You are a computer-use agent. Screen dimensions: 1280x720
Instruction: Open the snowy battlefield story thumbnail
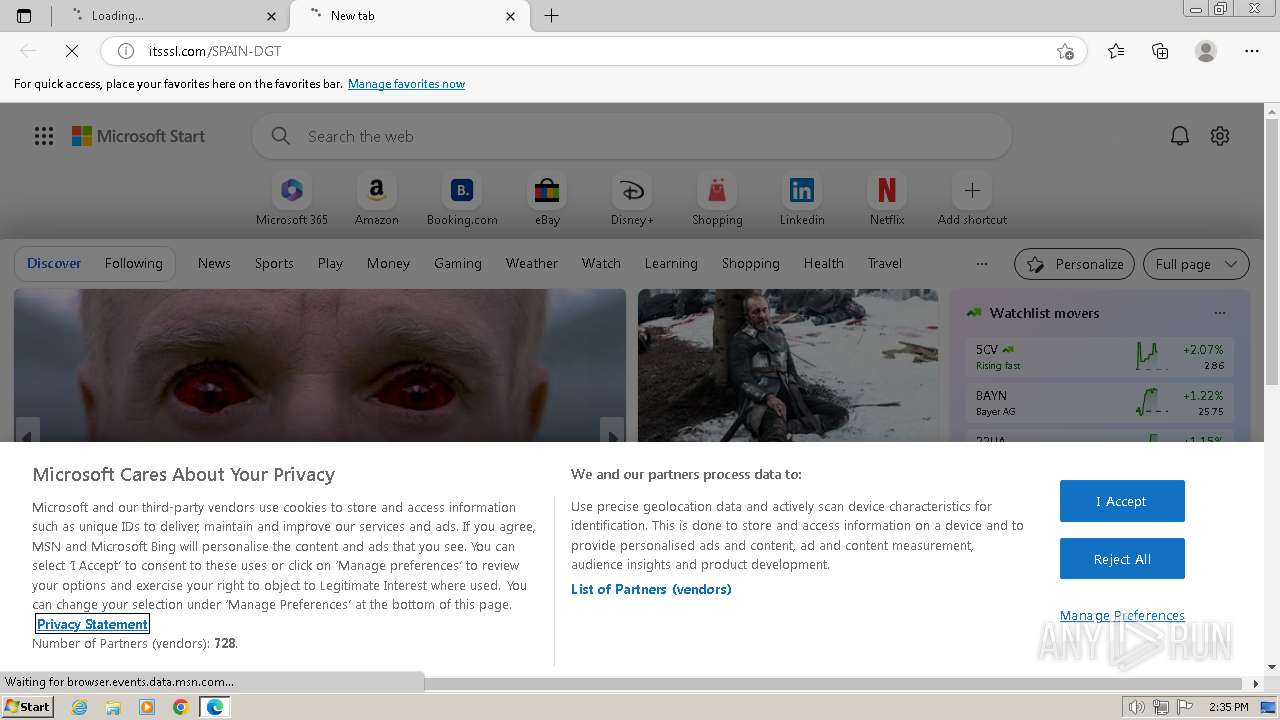(788, 365)
